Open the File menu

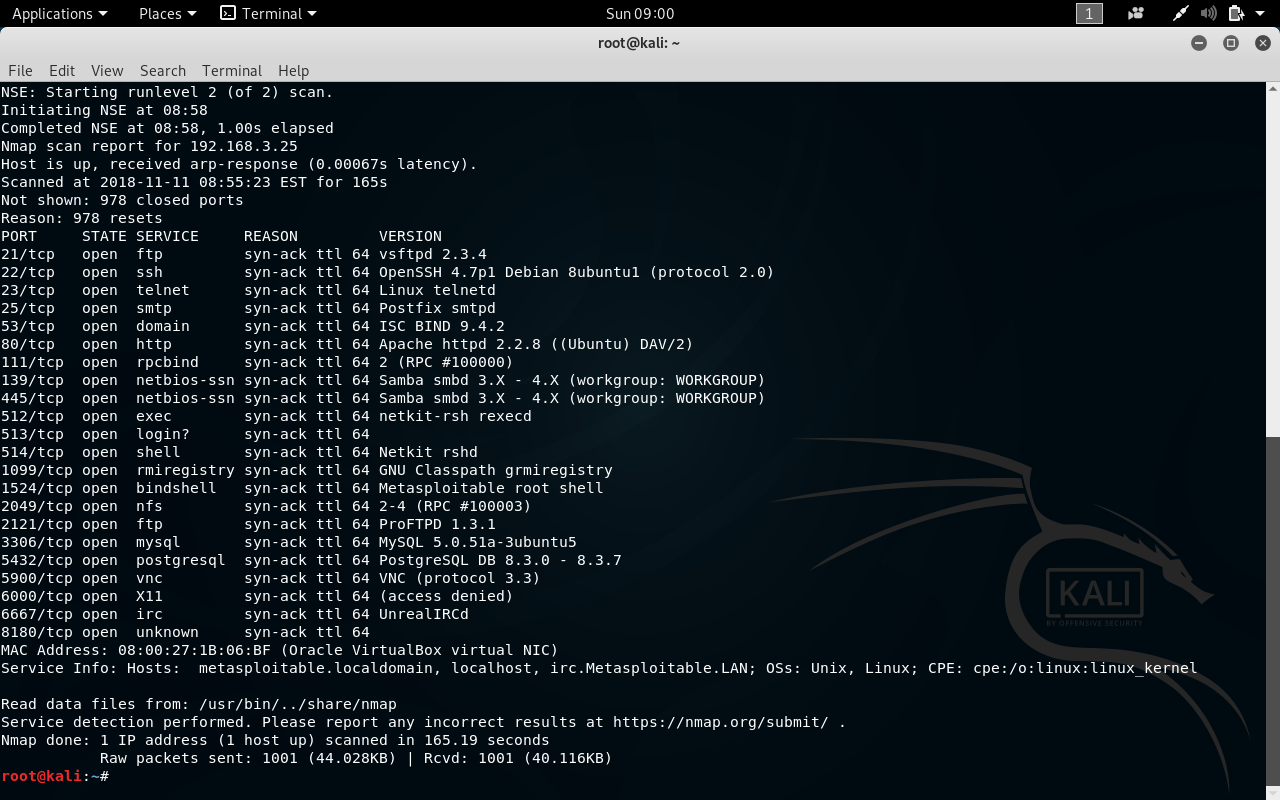pyautogui.click(x=20, y=70)
